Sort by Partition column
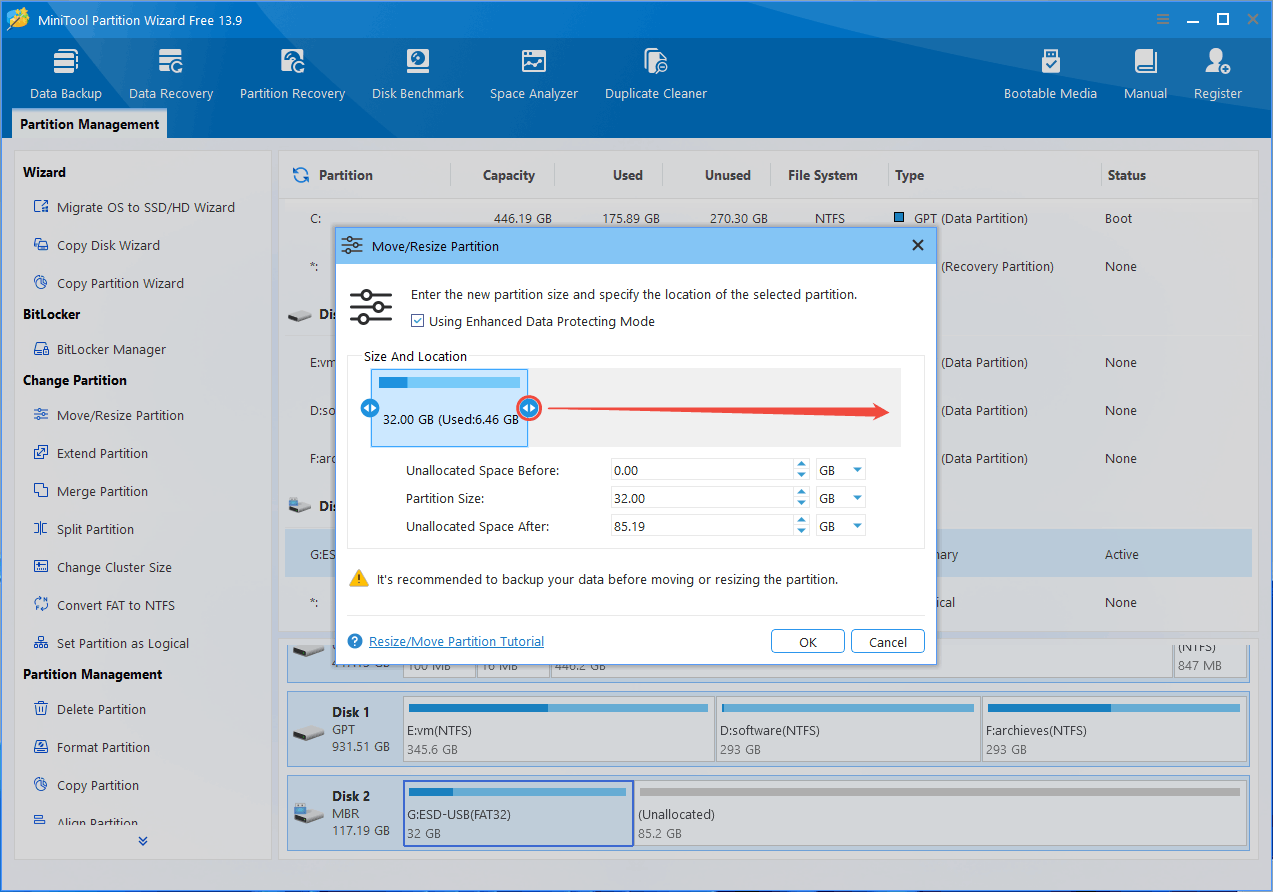 tap(345, 175)
